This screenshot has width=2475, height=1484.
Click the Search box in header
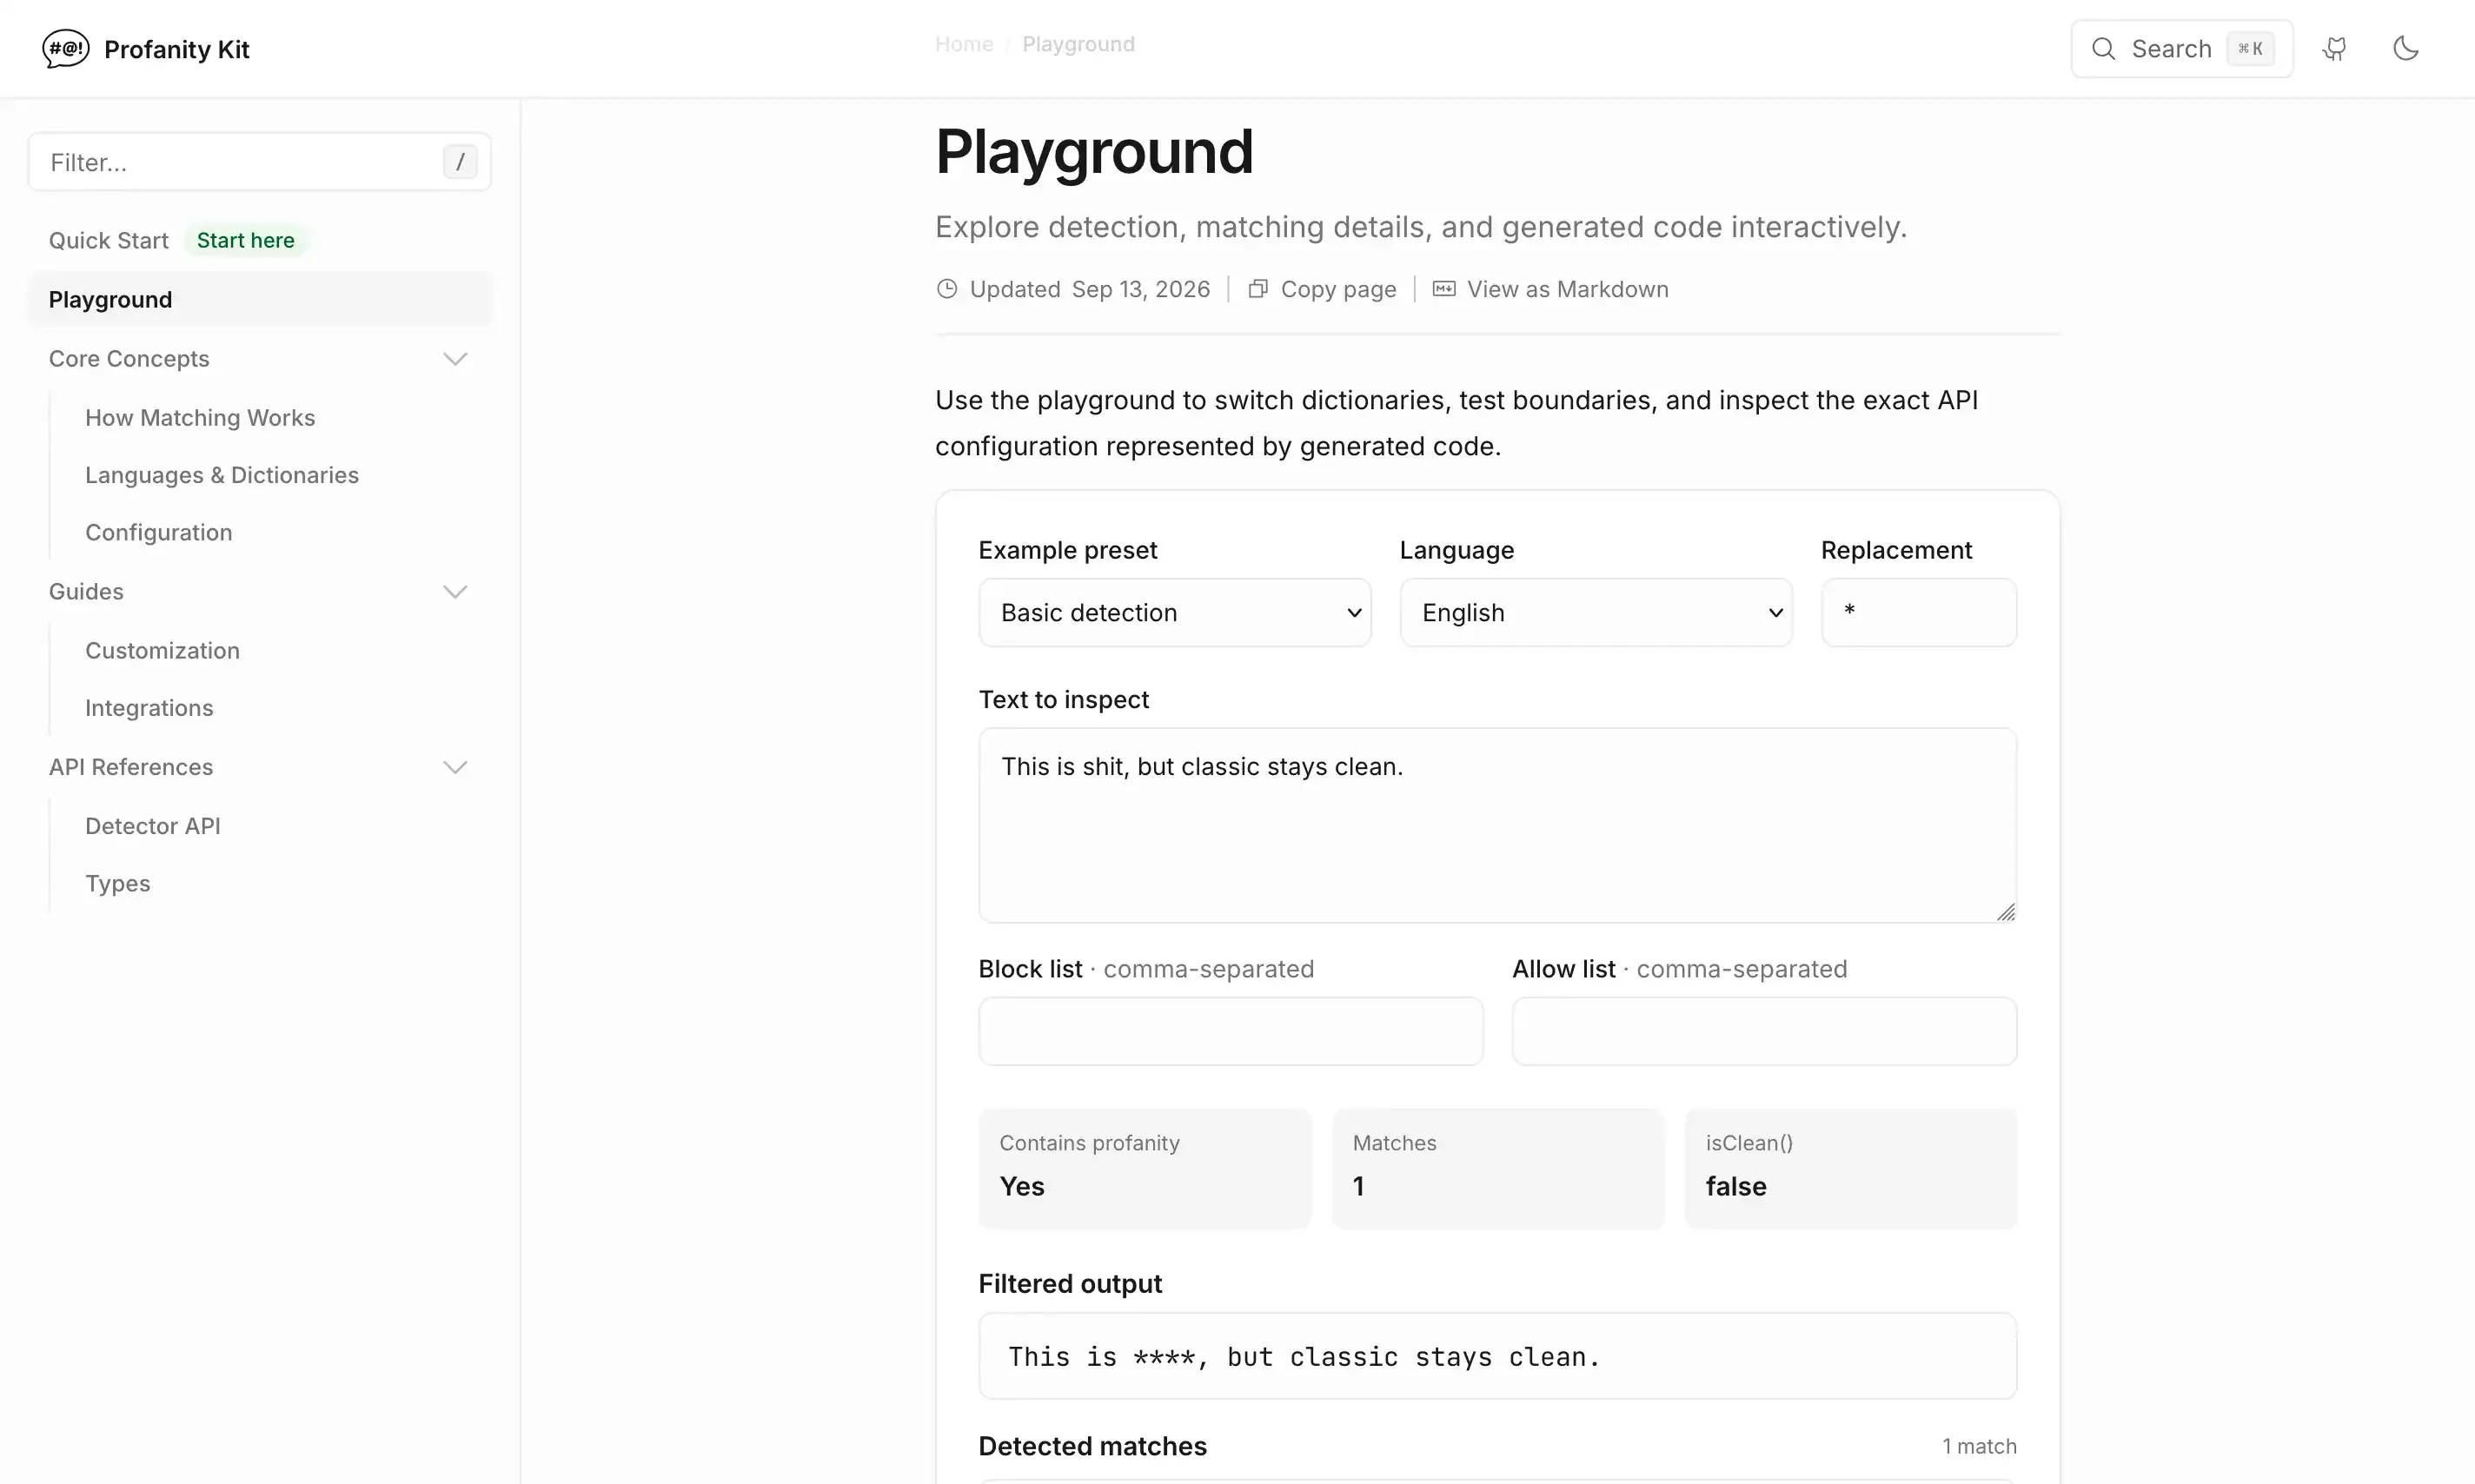[x=2182, y=49]
